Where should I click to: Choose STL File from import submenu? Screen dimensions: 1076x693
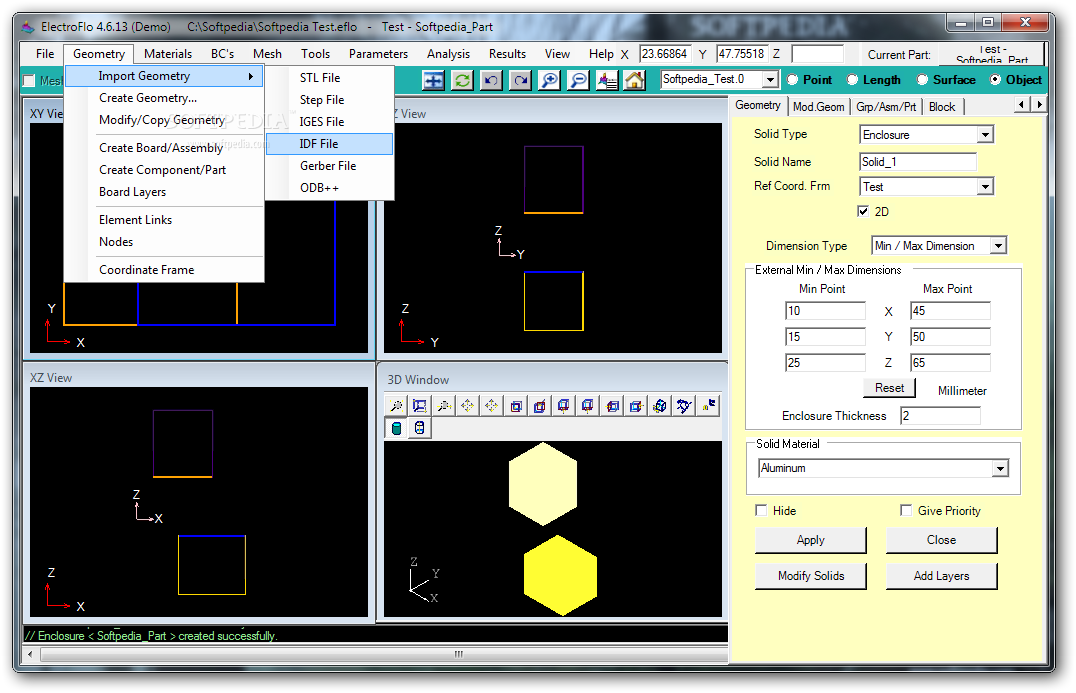(x=329, y=78)
